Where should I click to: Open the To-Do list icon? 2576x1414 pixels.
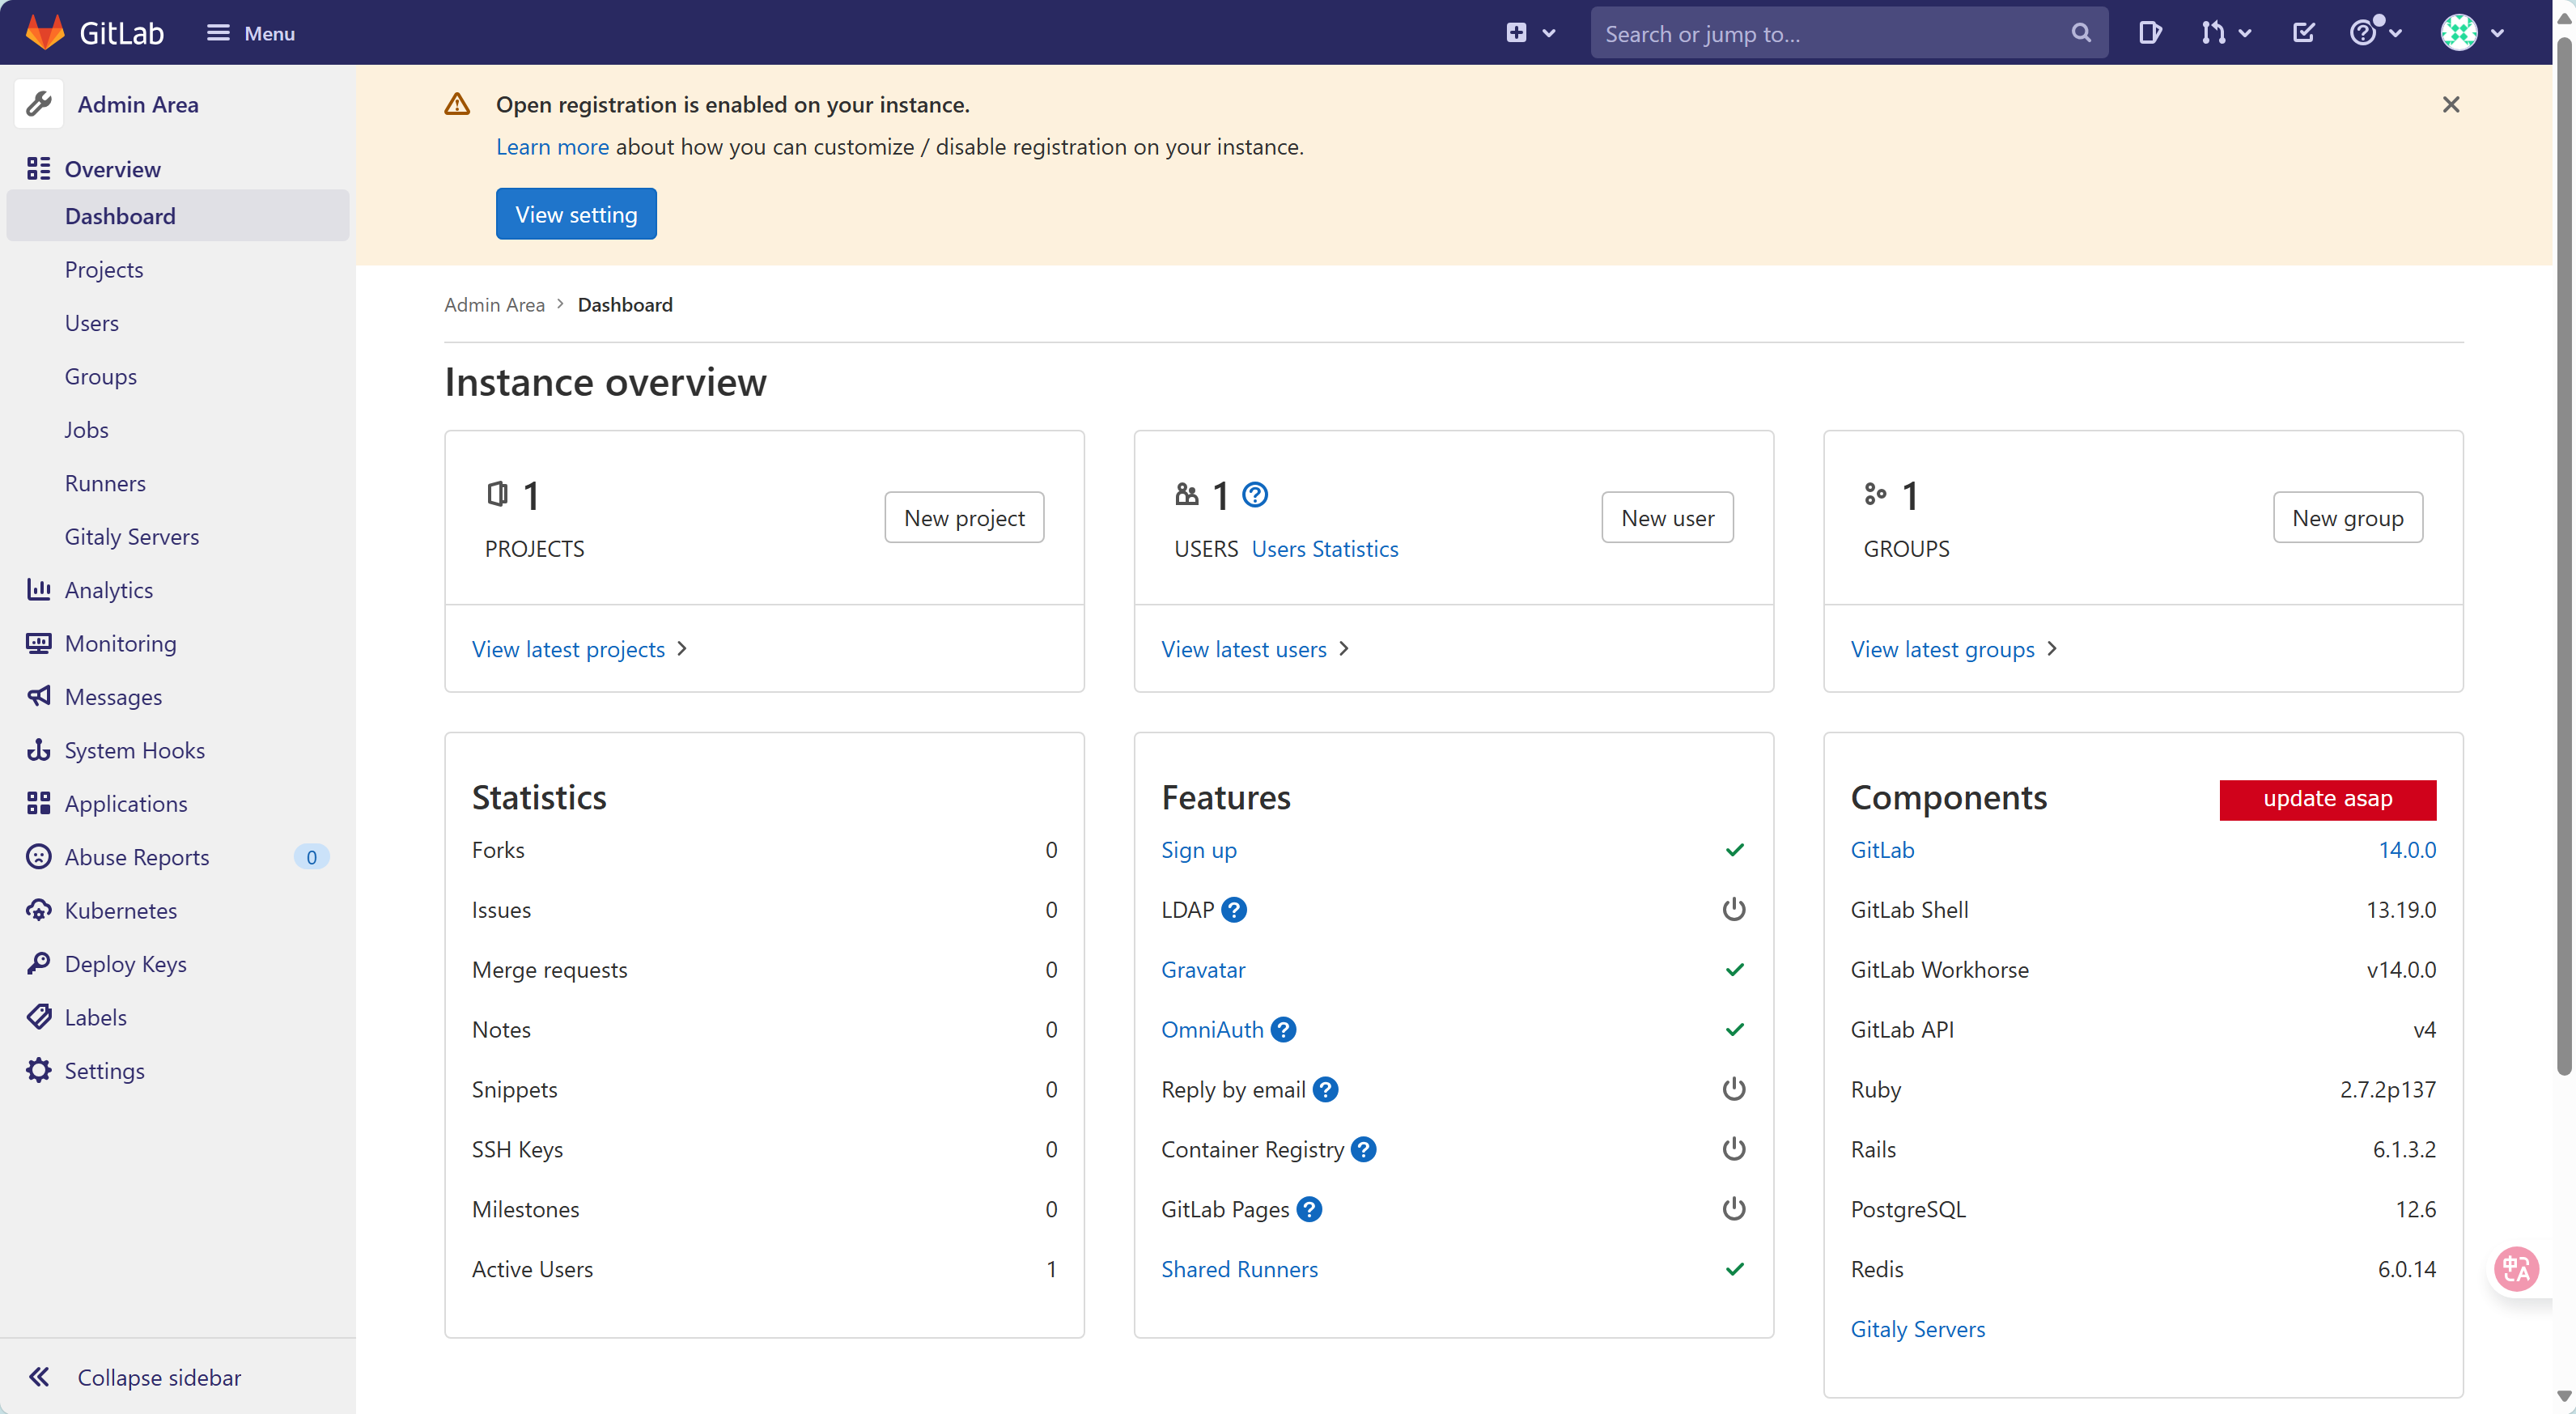pos(2303,33)
